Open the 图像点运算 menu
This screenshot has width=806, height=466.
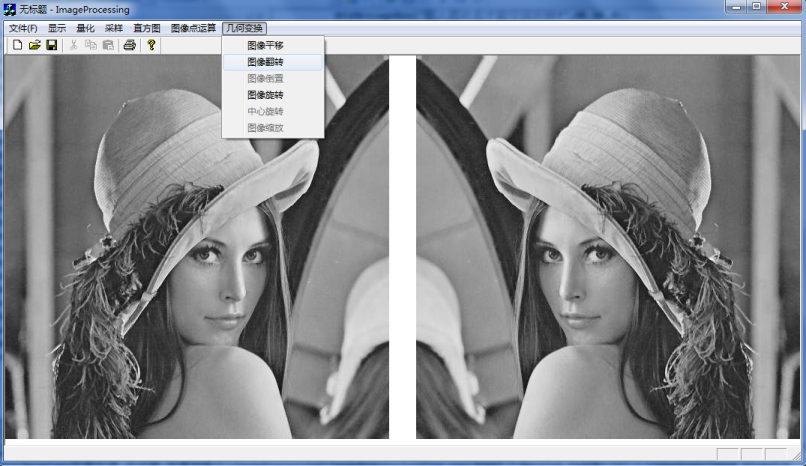tap(193, 28)
